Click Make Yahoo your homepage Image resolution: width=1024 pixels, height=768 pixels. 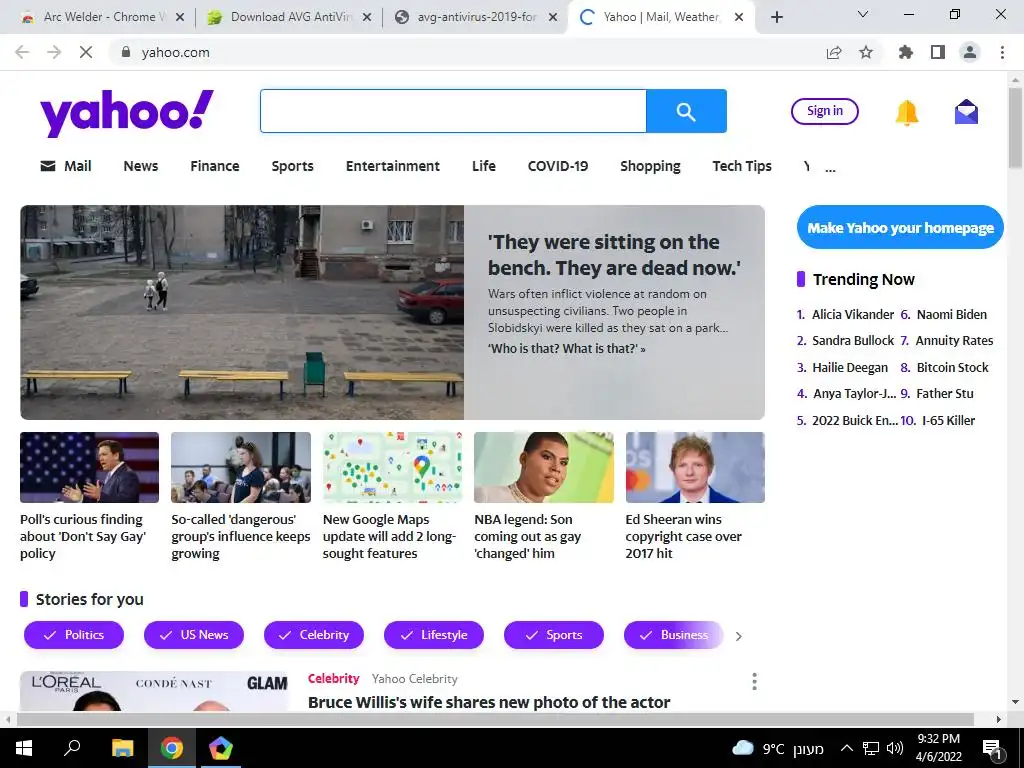pyautogui.click(x=900, y=227)
